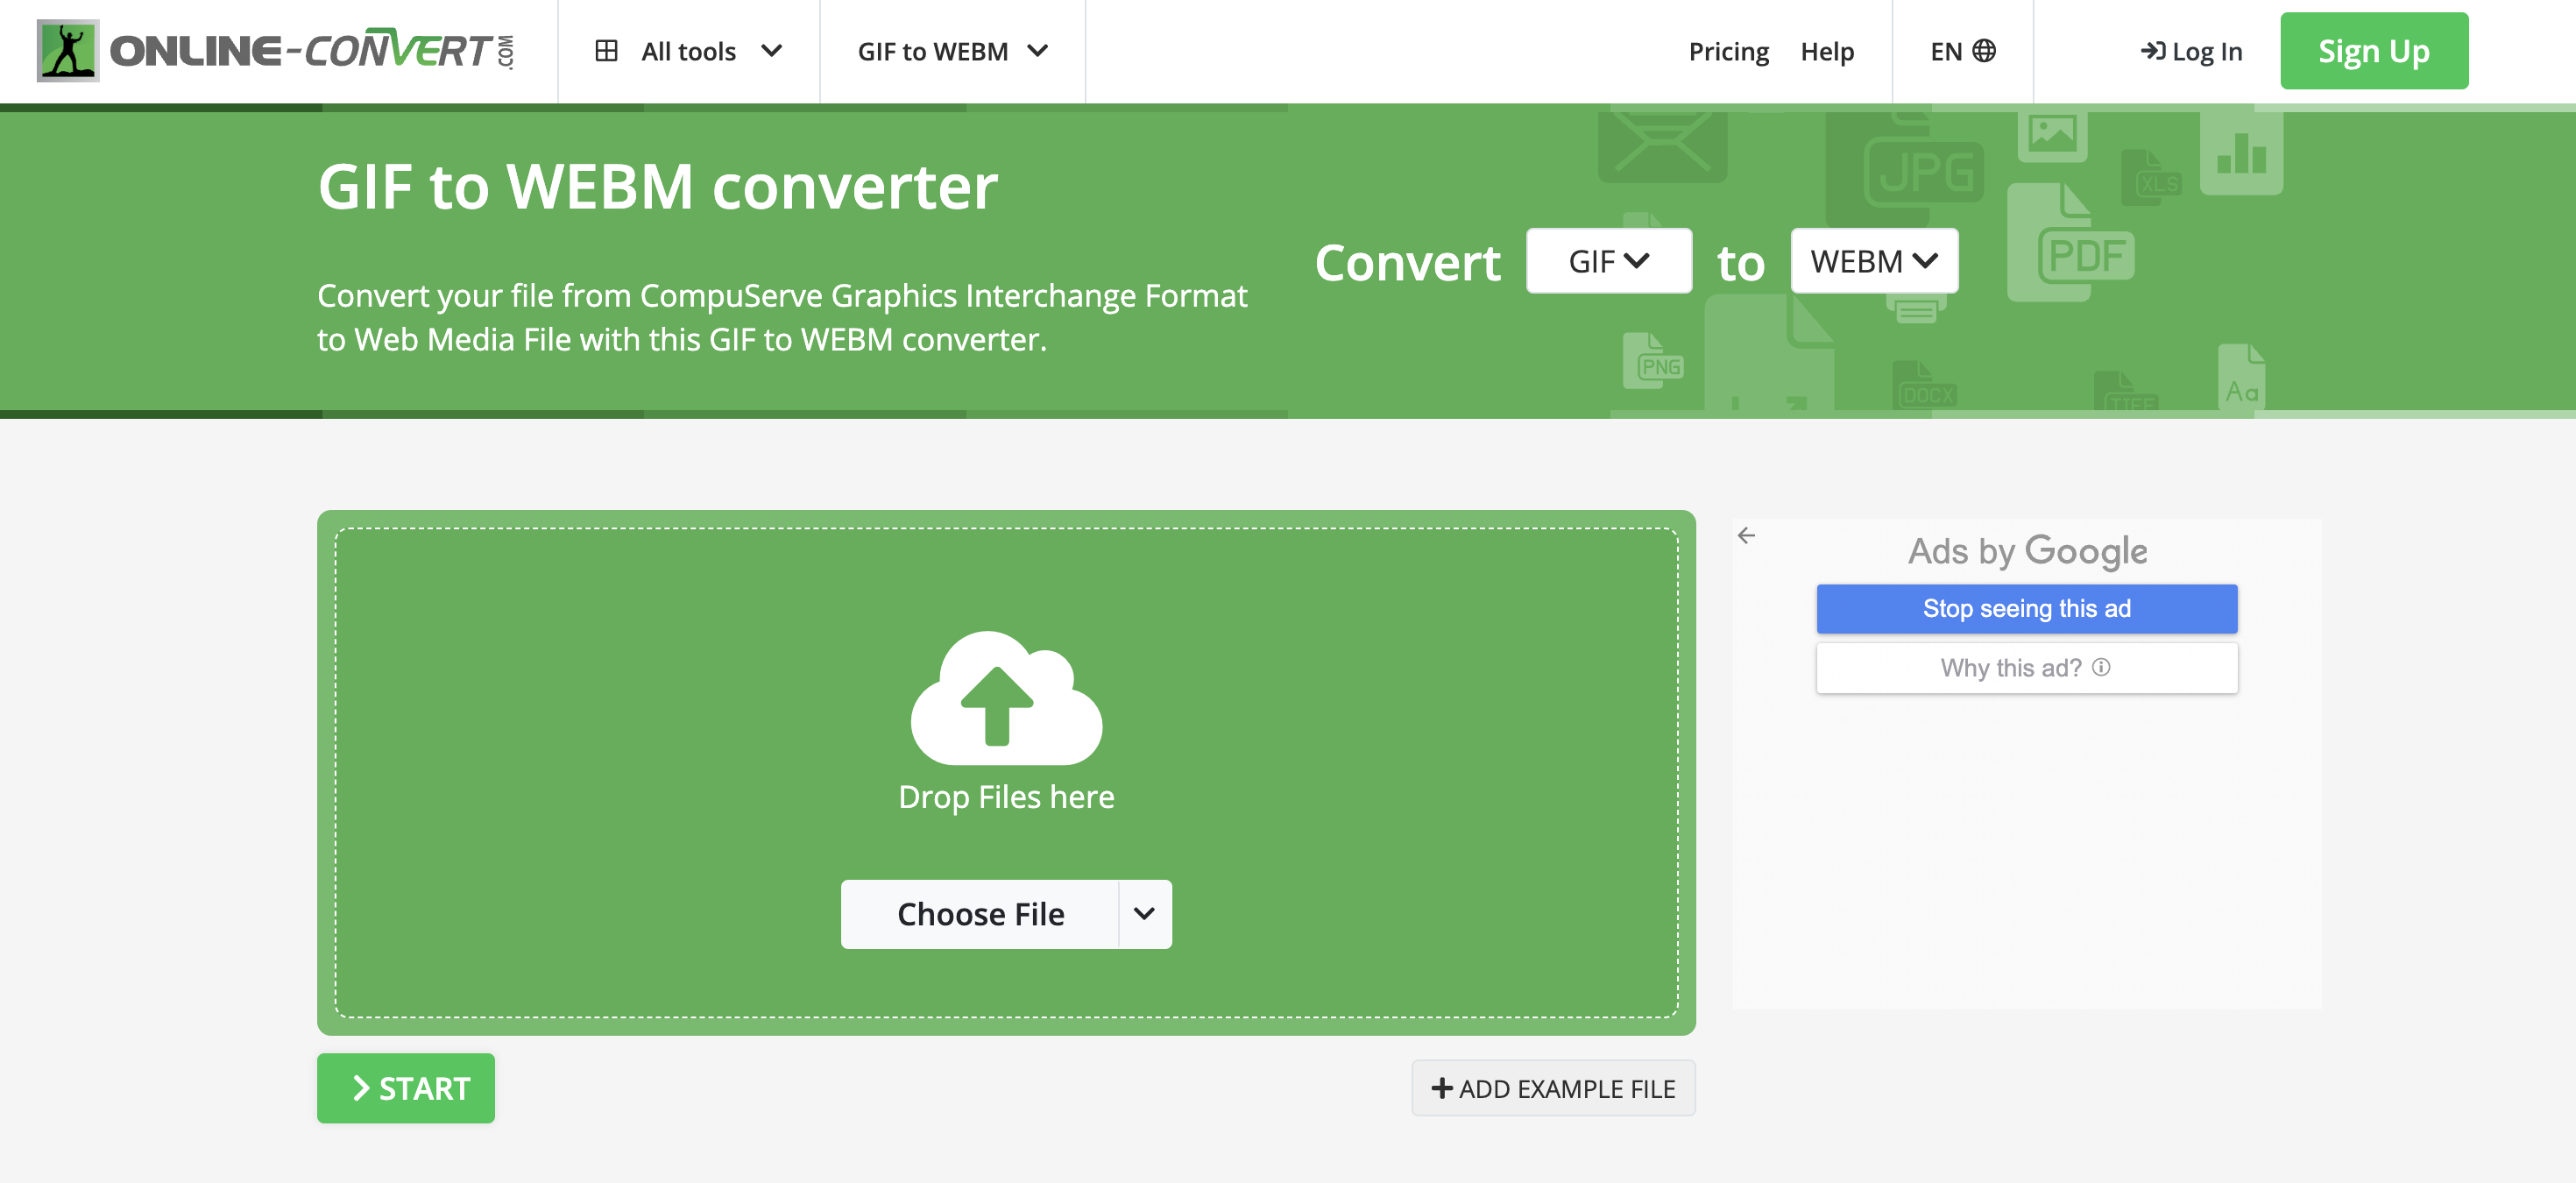Click the All tools grid icon
2576x1183 pixels.
click(606, 51)
